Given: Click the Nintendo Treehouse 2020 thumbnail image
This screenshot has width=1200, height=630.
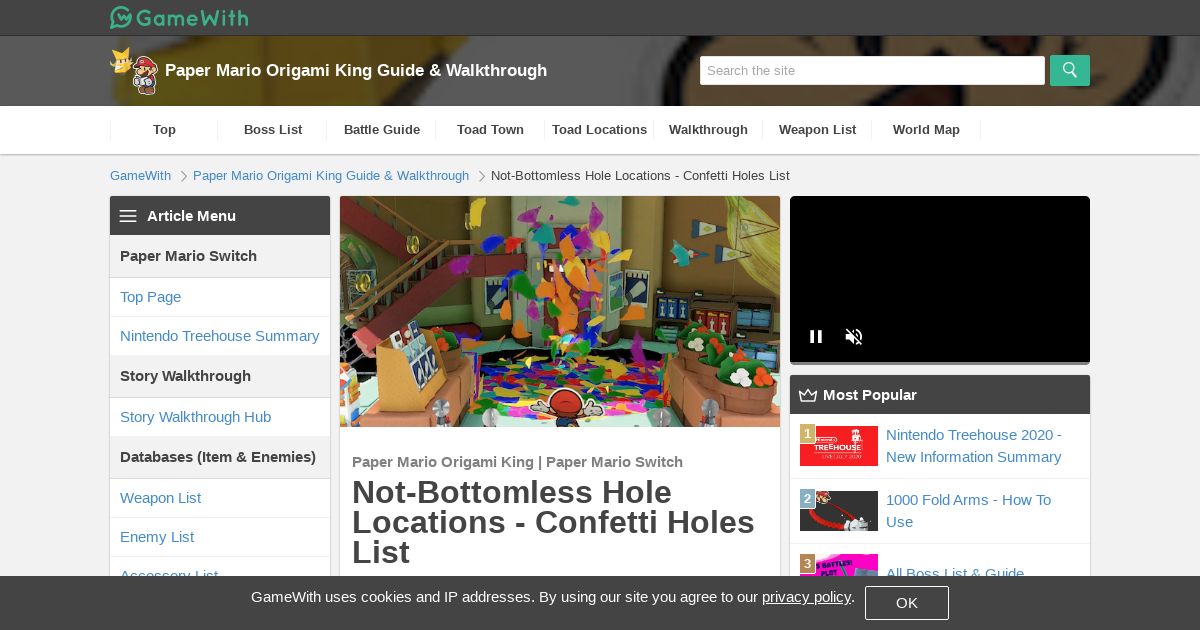Looking at the screenshot, I should pyautogui.click(x=839, y=446).
